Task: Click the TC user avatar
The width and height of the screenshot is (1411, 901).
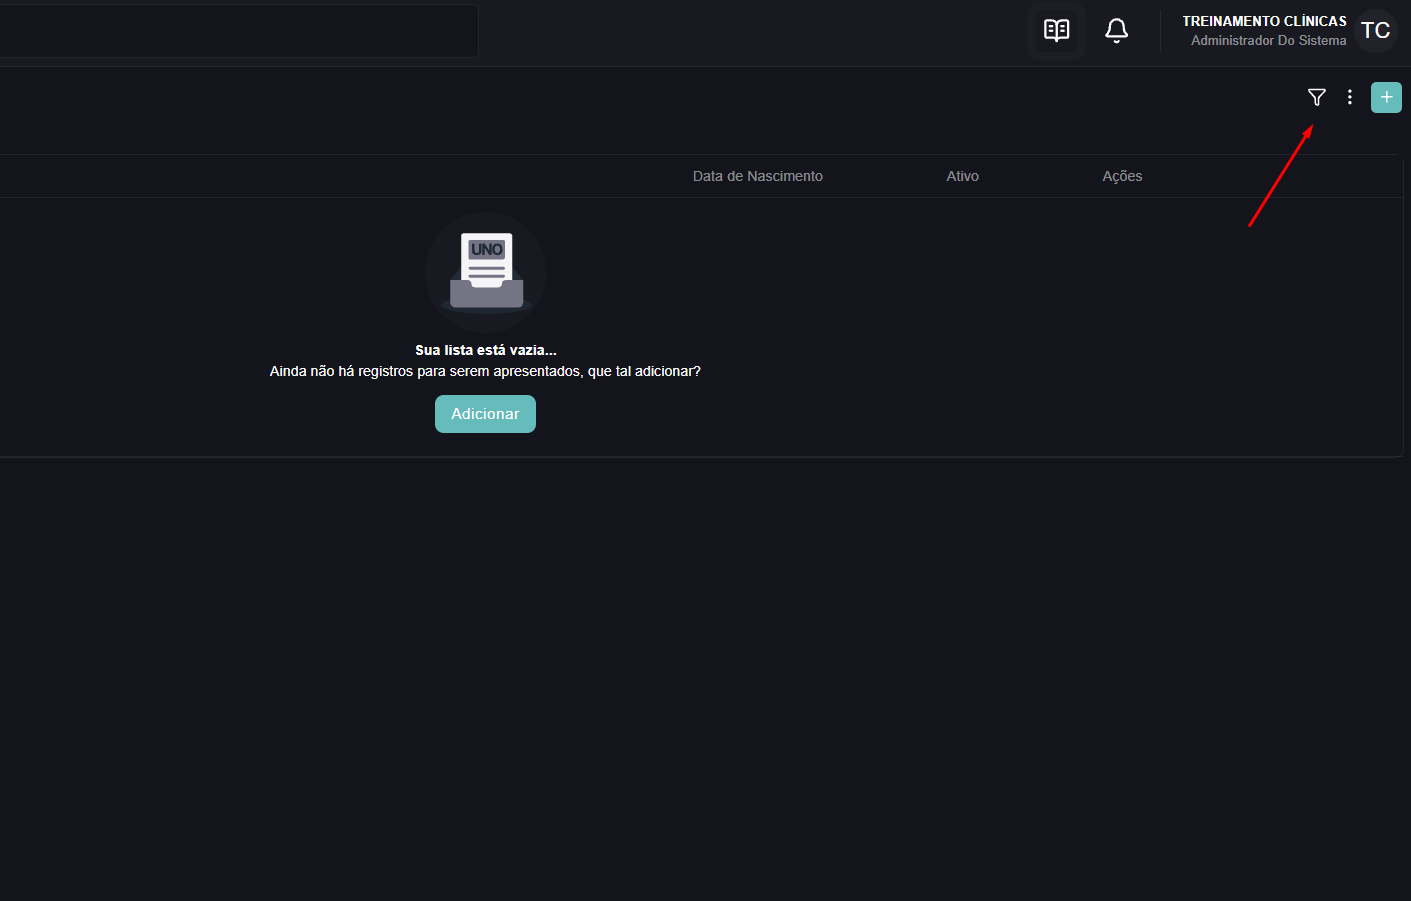Action: (x=1376, y=31)
